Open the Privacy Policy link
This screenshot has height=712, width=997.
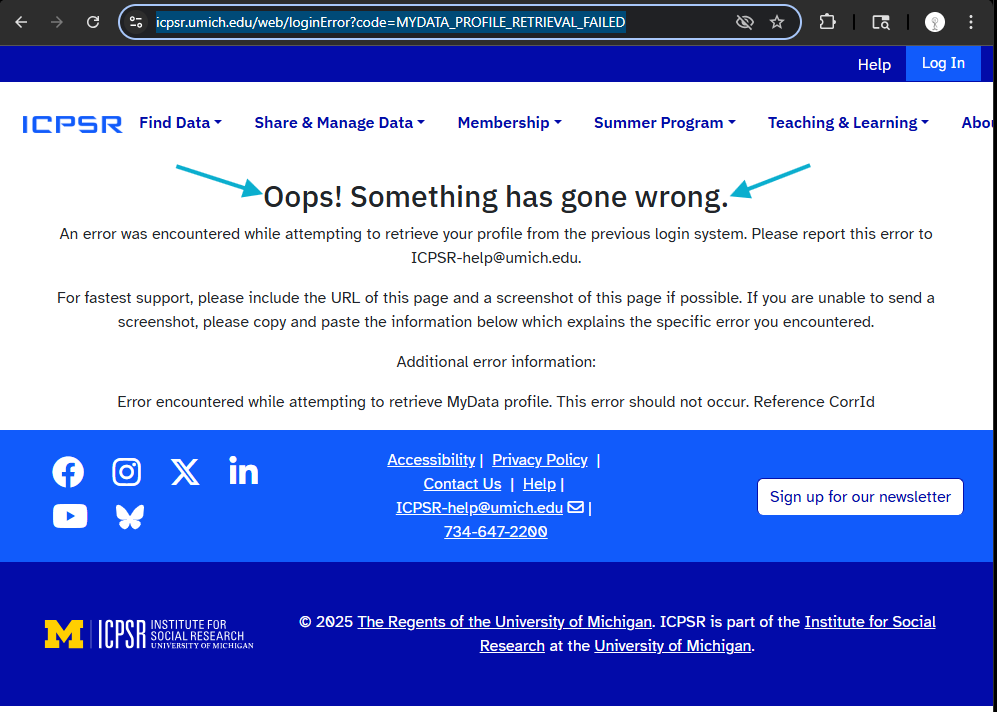[540, 460]
